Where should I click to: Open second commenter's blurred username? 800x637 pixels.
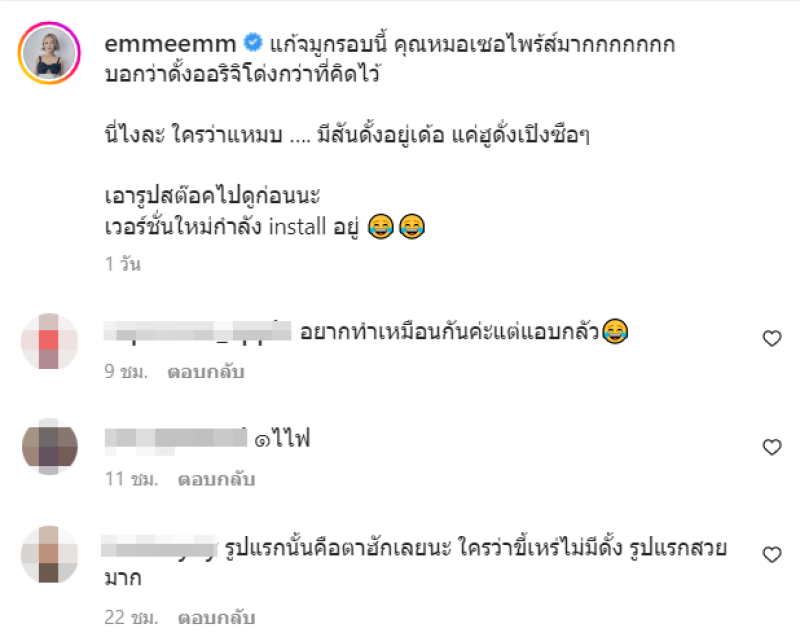tap(176, 441)
